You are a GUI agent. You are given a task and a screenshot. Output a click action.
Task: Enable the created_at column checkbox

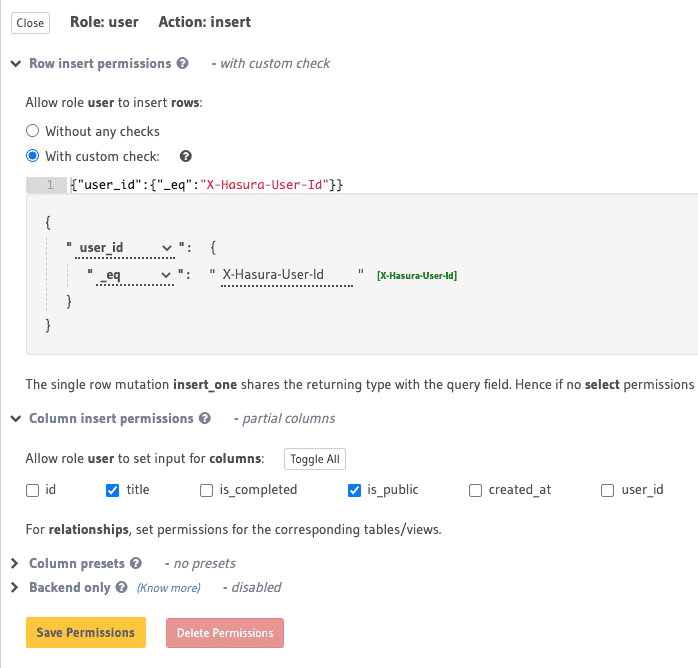(475, 490)
